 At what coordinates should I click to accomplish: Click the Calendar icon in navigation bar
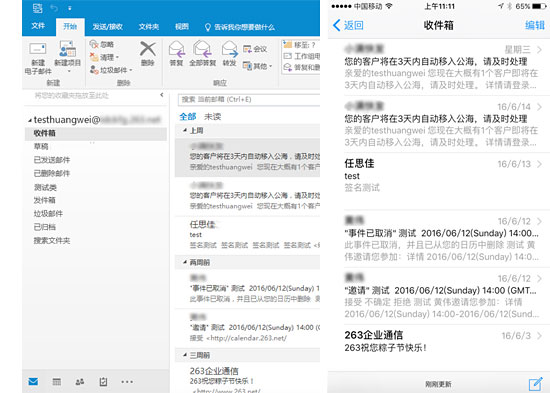coord(56,381)
